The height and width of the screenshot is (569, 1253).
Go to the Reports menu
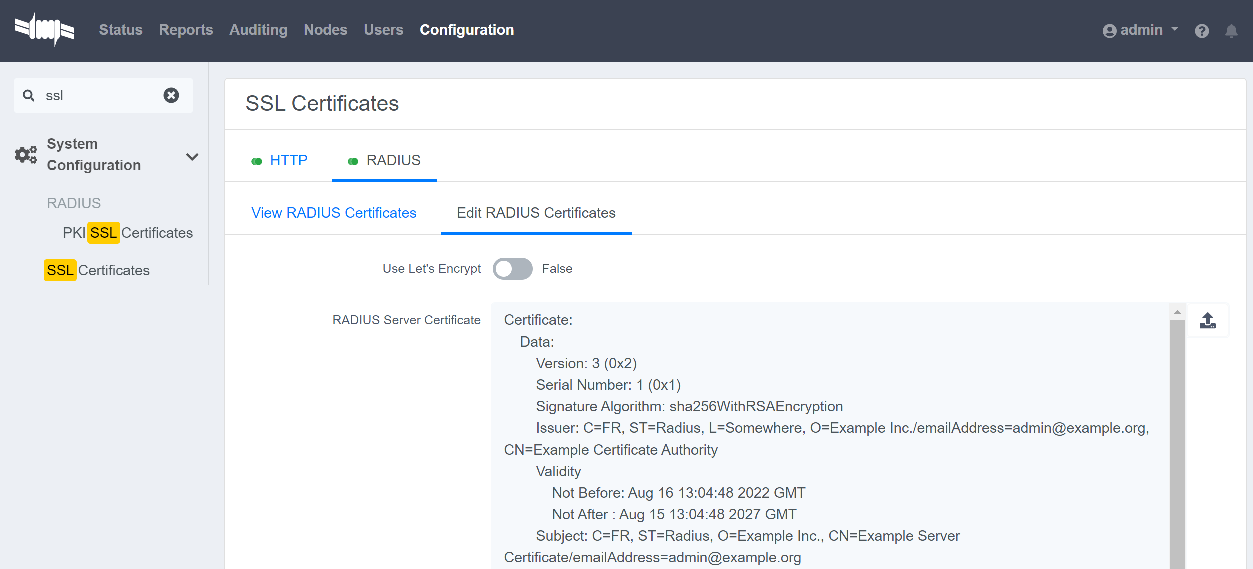click(x=186, y=30)
